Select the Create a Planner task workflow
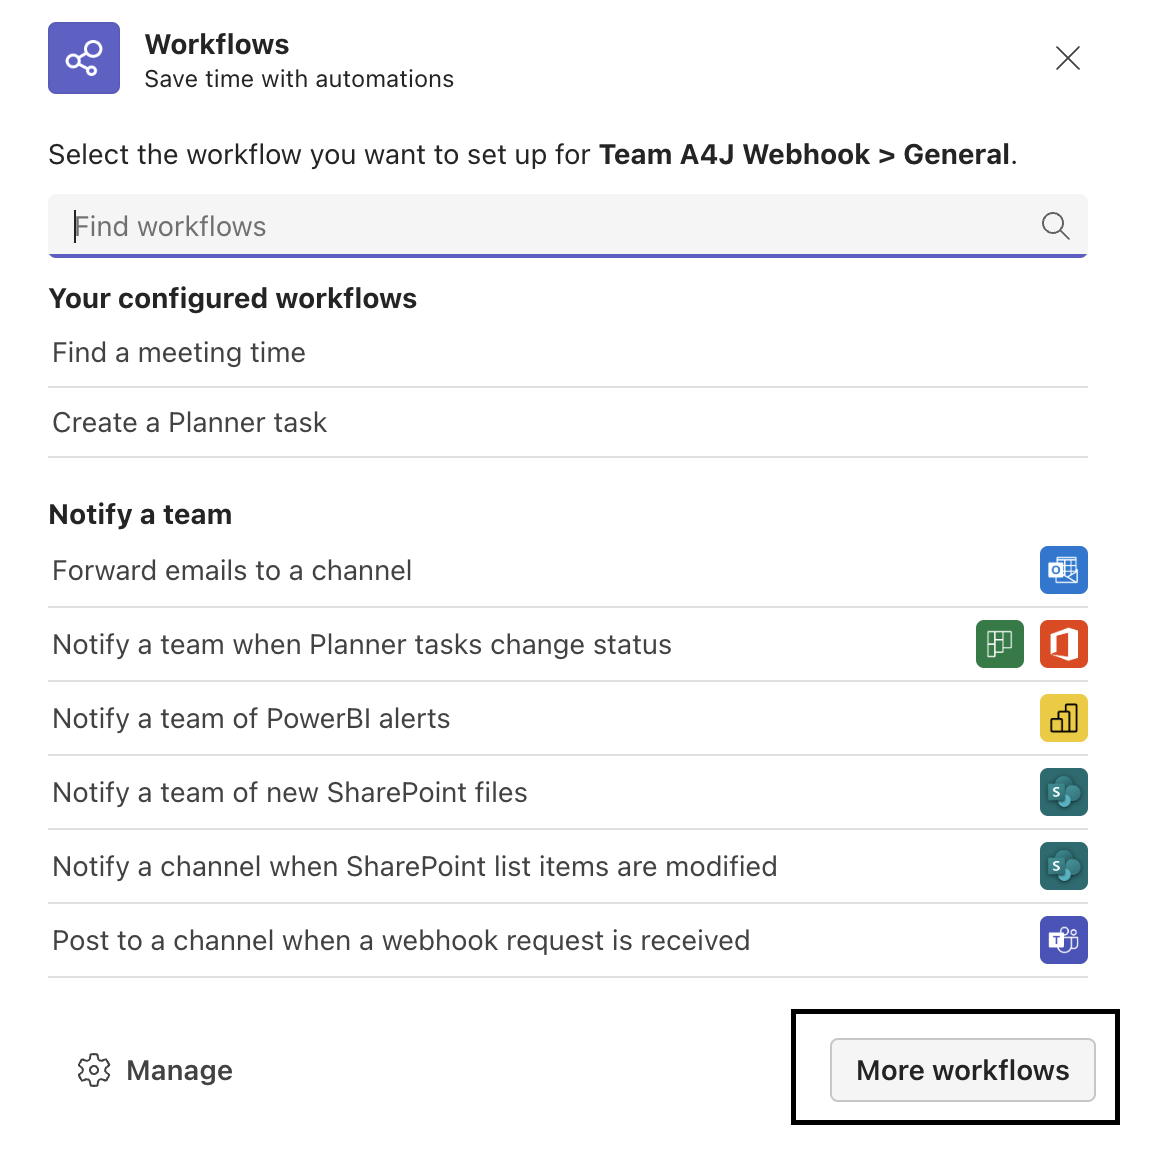1166x1160 pixels. 189,422
